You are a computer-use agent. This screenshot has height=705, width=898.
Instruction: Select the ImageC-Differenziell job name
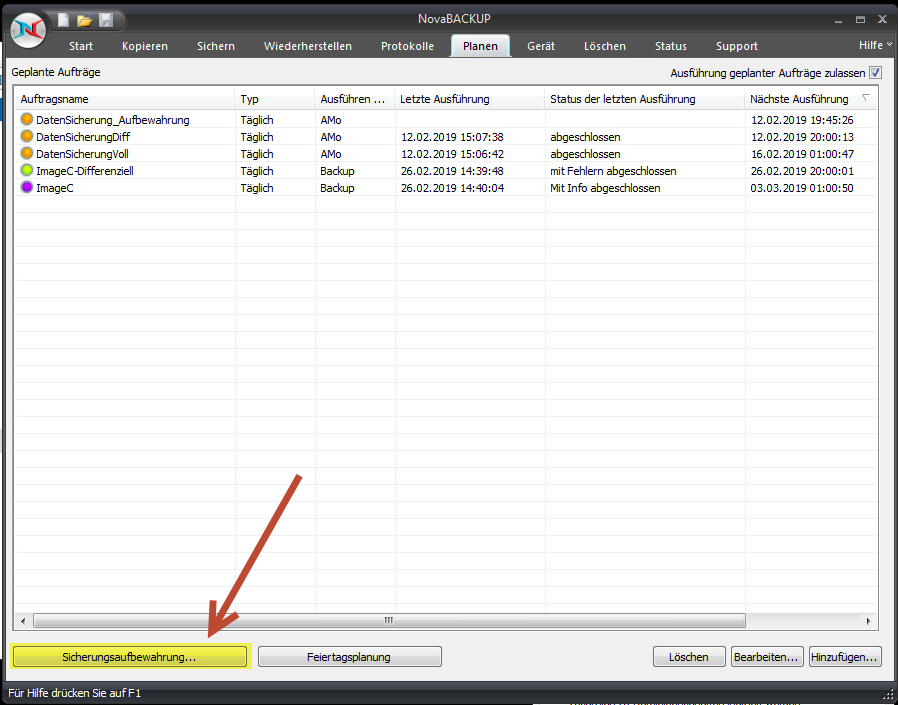click(x=85, y=171)
